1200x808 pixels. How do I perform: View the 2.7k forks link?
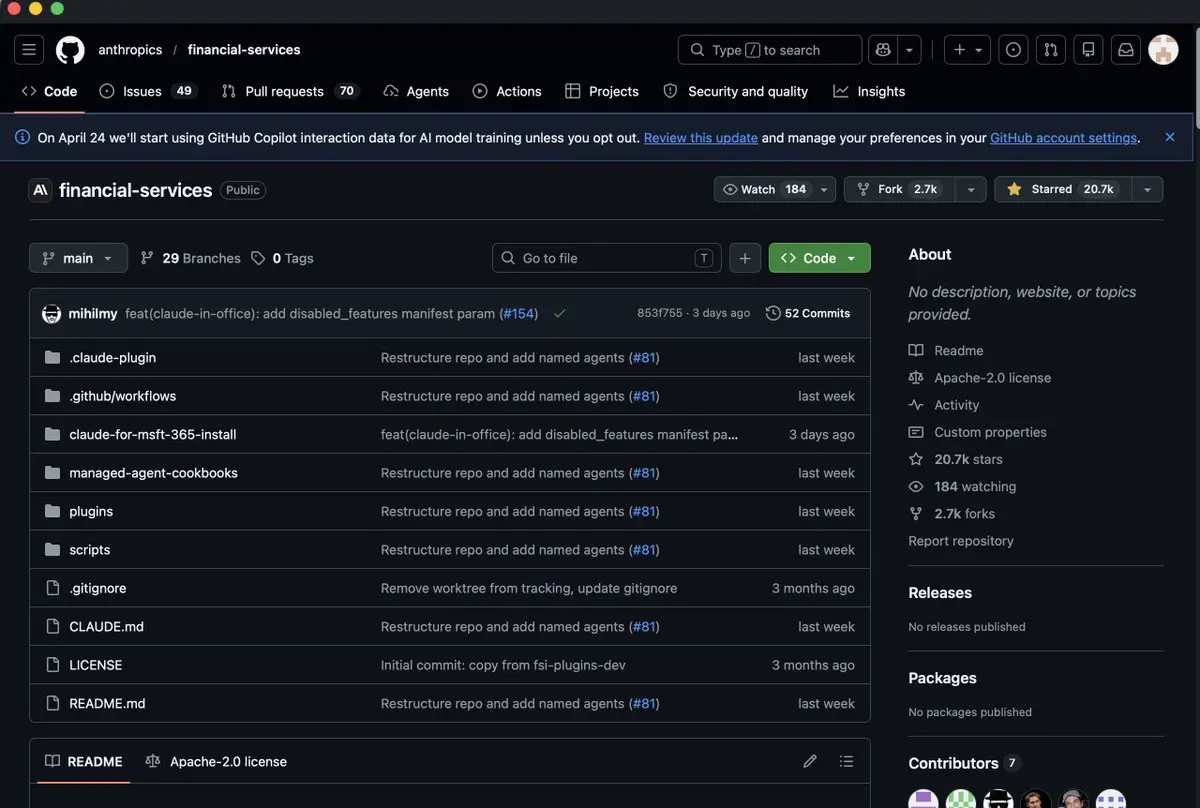click(x=952, y=513)
